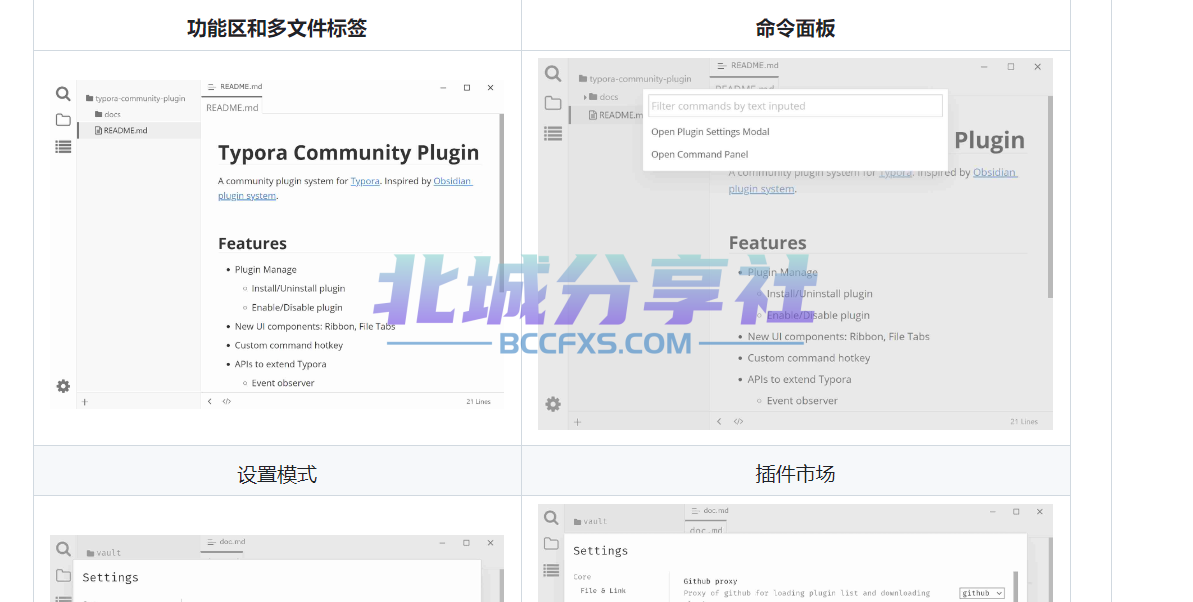The width and height of the screenshot is (1193, 602).
Task: Toggle source code mode in 命令面板 screenshot
Action: click(738, 421)
